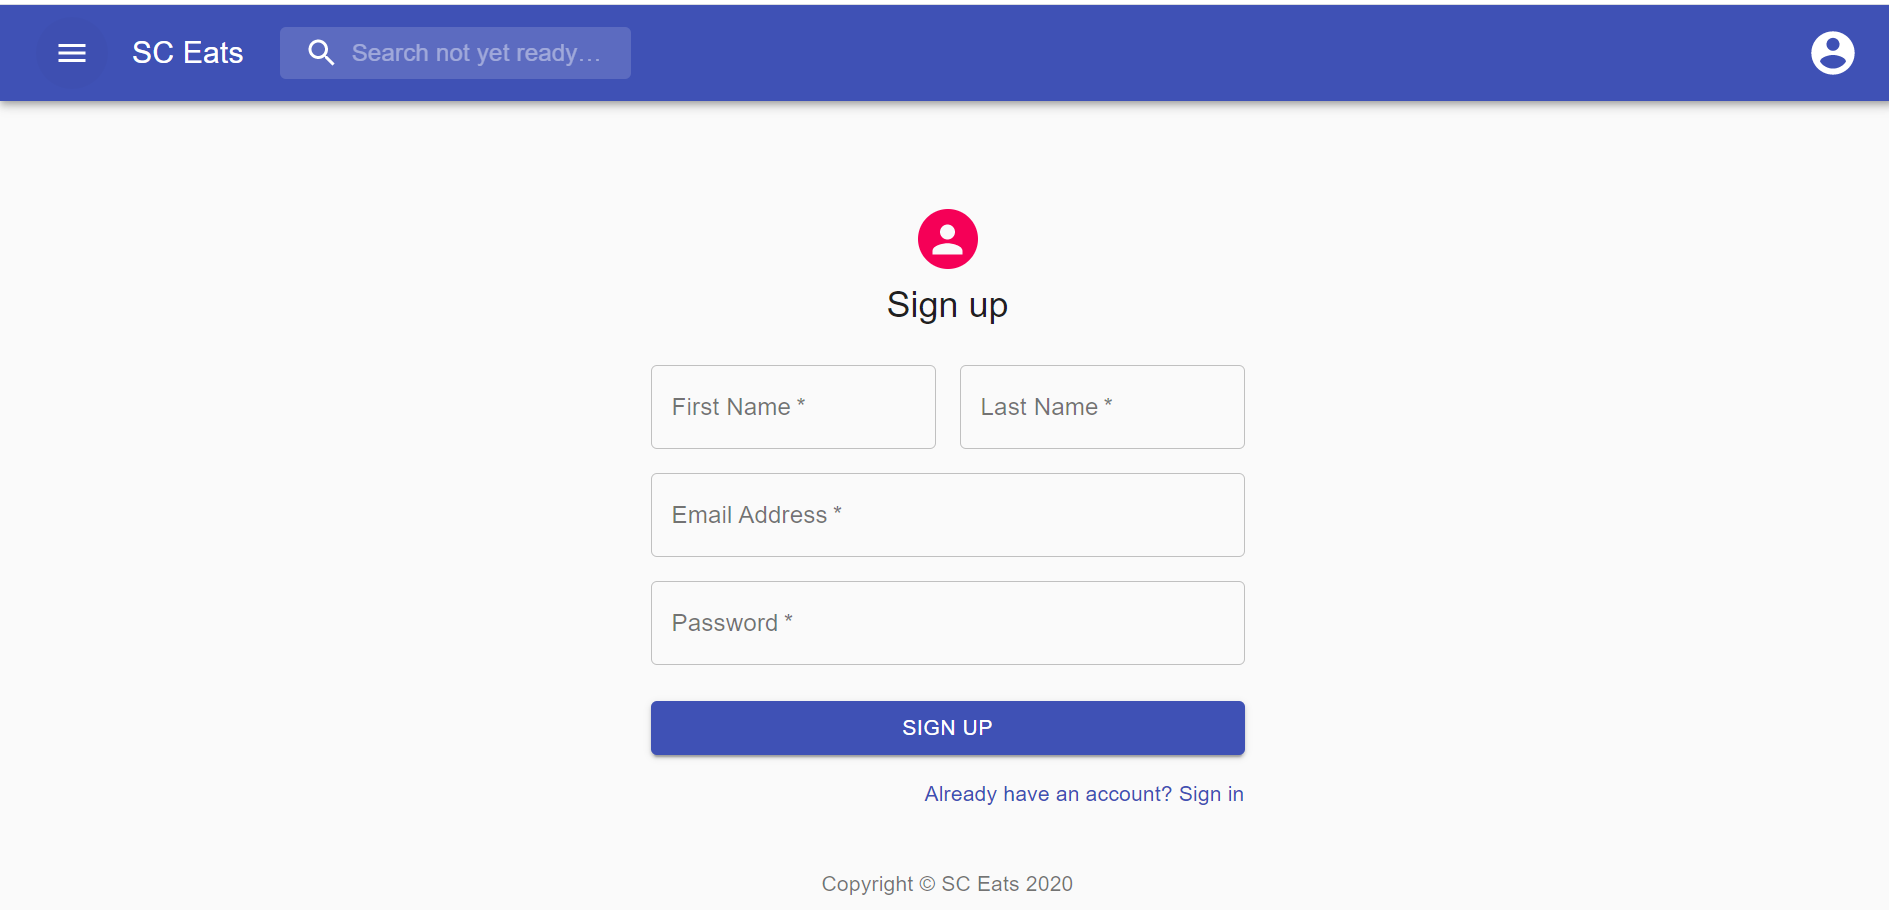Image resolution: width=1889 pixels, height=910 pixels.
Task: Click the Sign in link
Action: point(1211,793)
